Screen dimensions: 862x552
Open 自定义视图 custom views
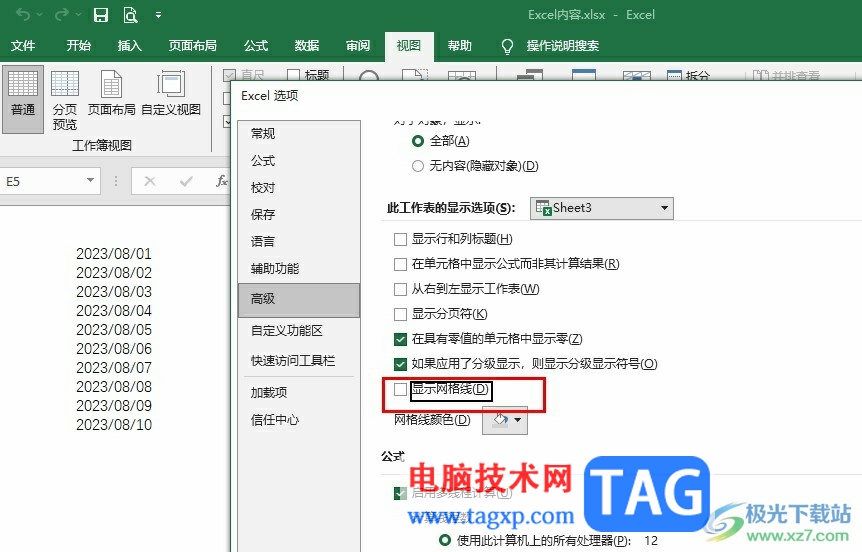pyautogui.click(x=171, y=93)
